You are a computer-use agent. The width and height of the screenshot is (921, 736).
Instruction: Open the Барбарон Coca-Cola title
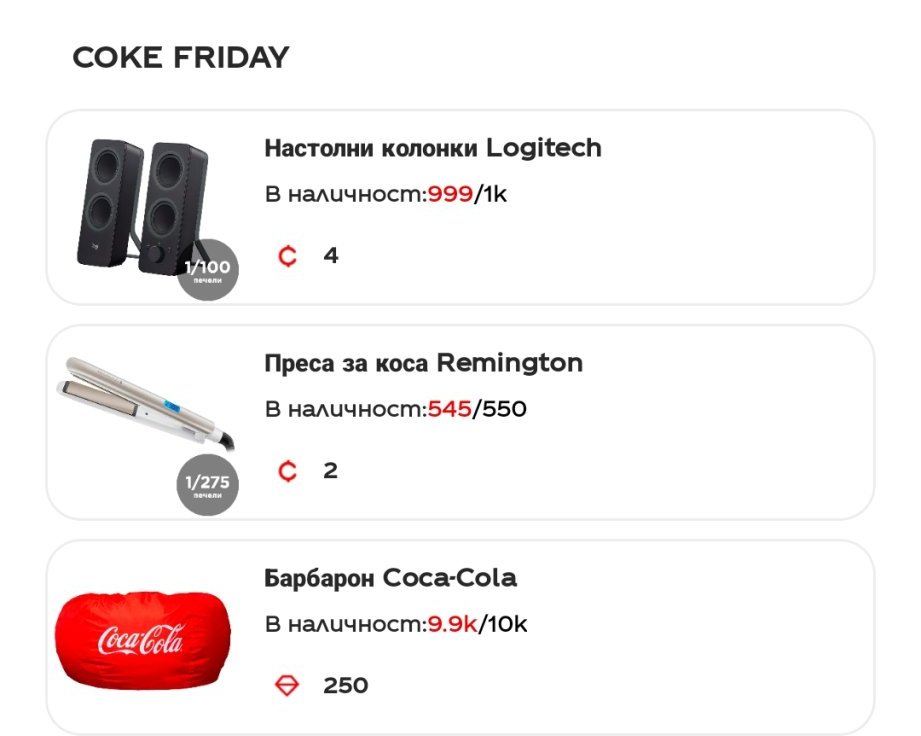pos(390,579)
